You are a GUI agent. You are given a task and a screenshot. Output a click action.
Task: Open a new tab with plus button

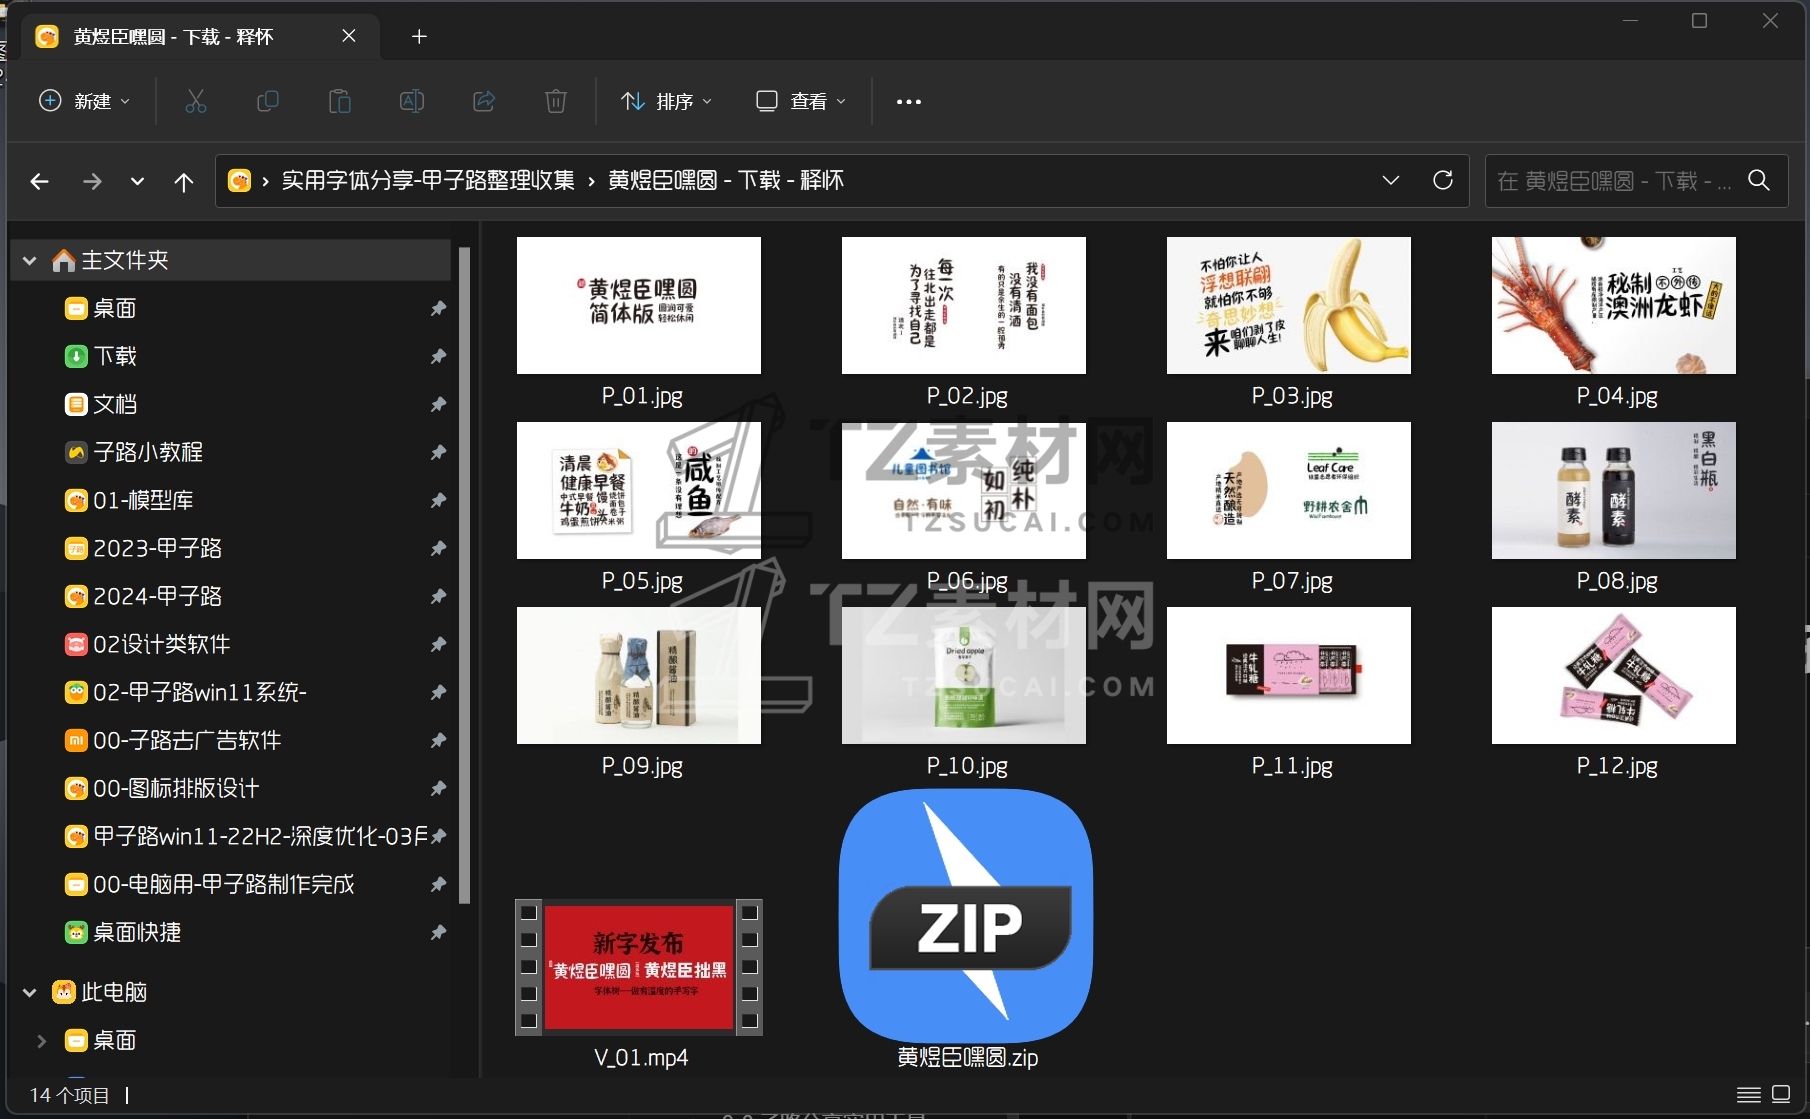(x=419, y=37)
